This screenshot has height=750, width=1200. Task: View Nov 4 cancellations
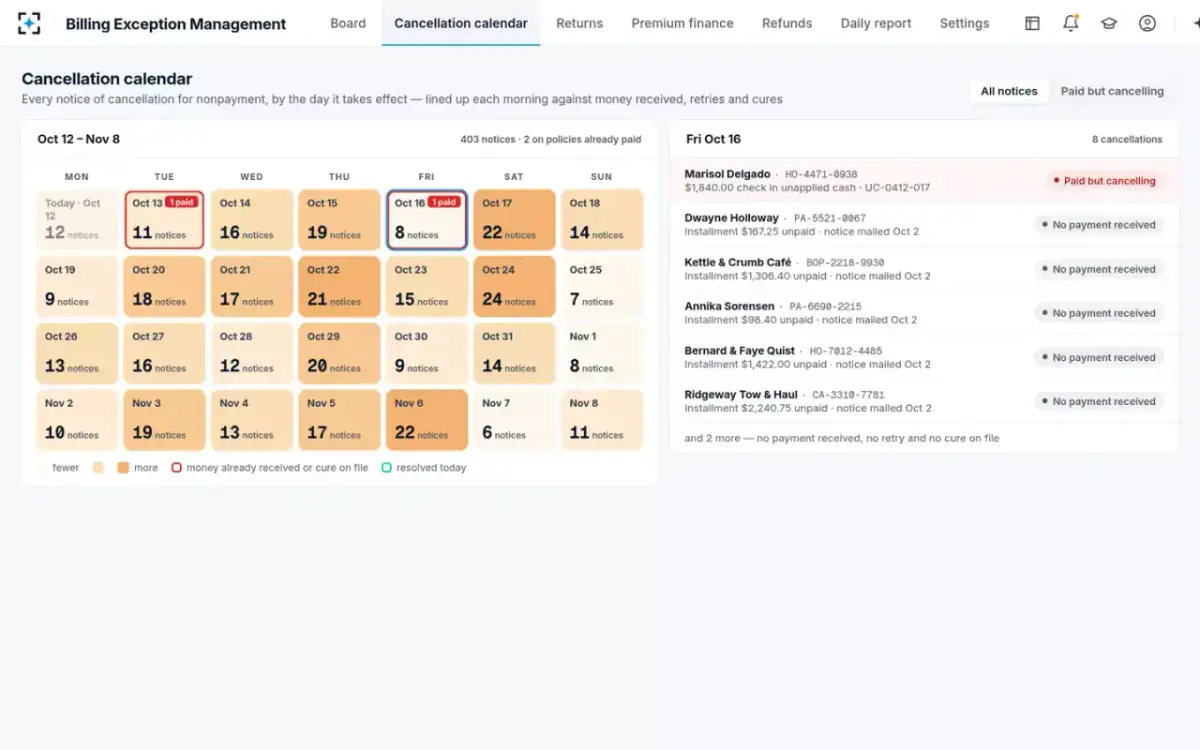(x=252, y=420)
